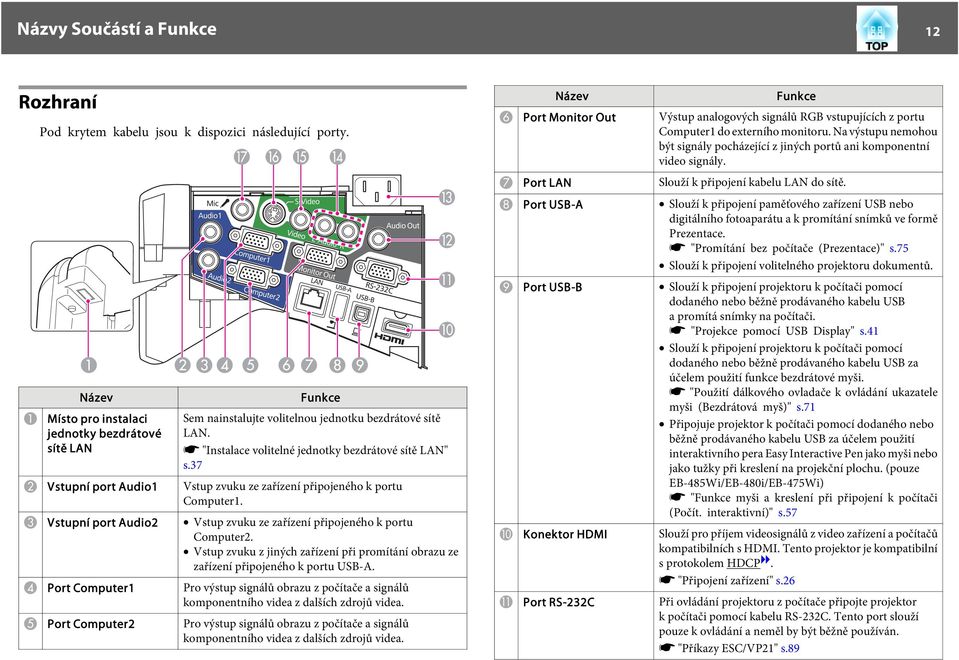Click the power inlet socket in the diagram

pyautogui.click(x=378, y=190)
